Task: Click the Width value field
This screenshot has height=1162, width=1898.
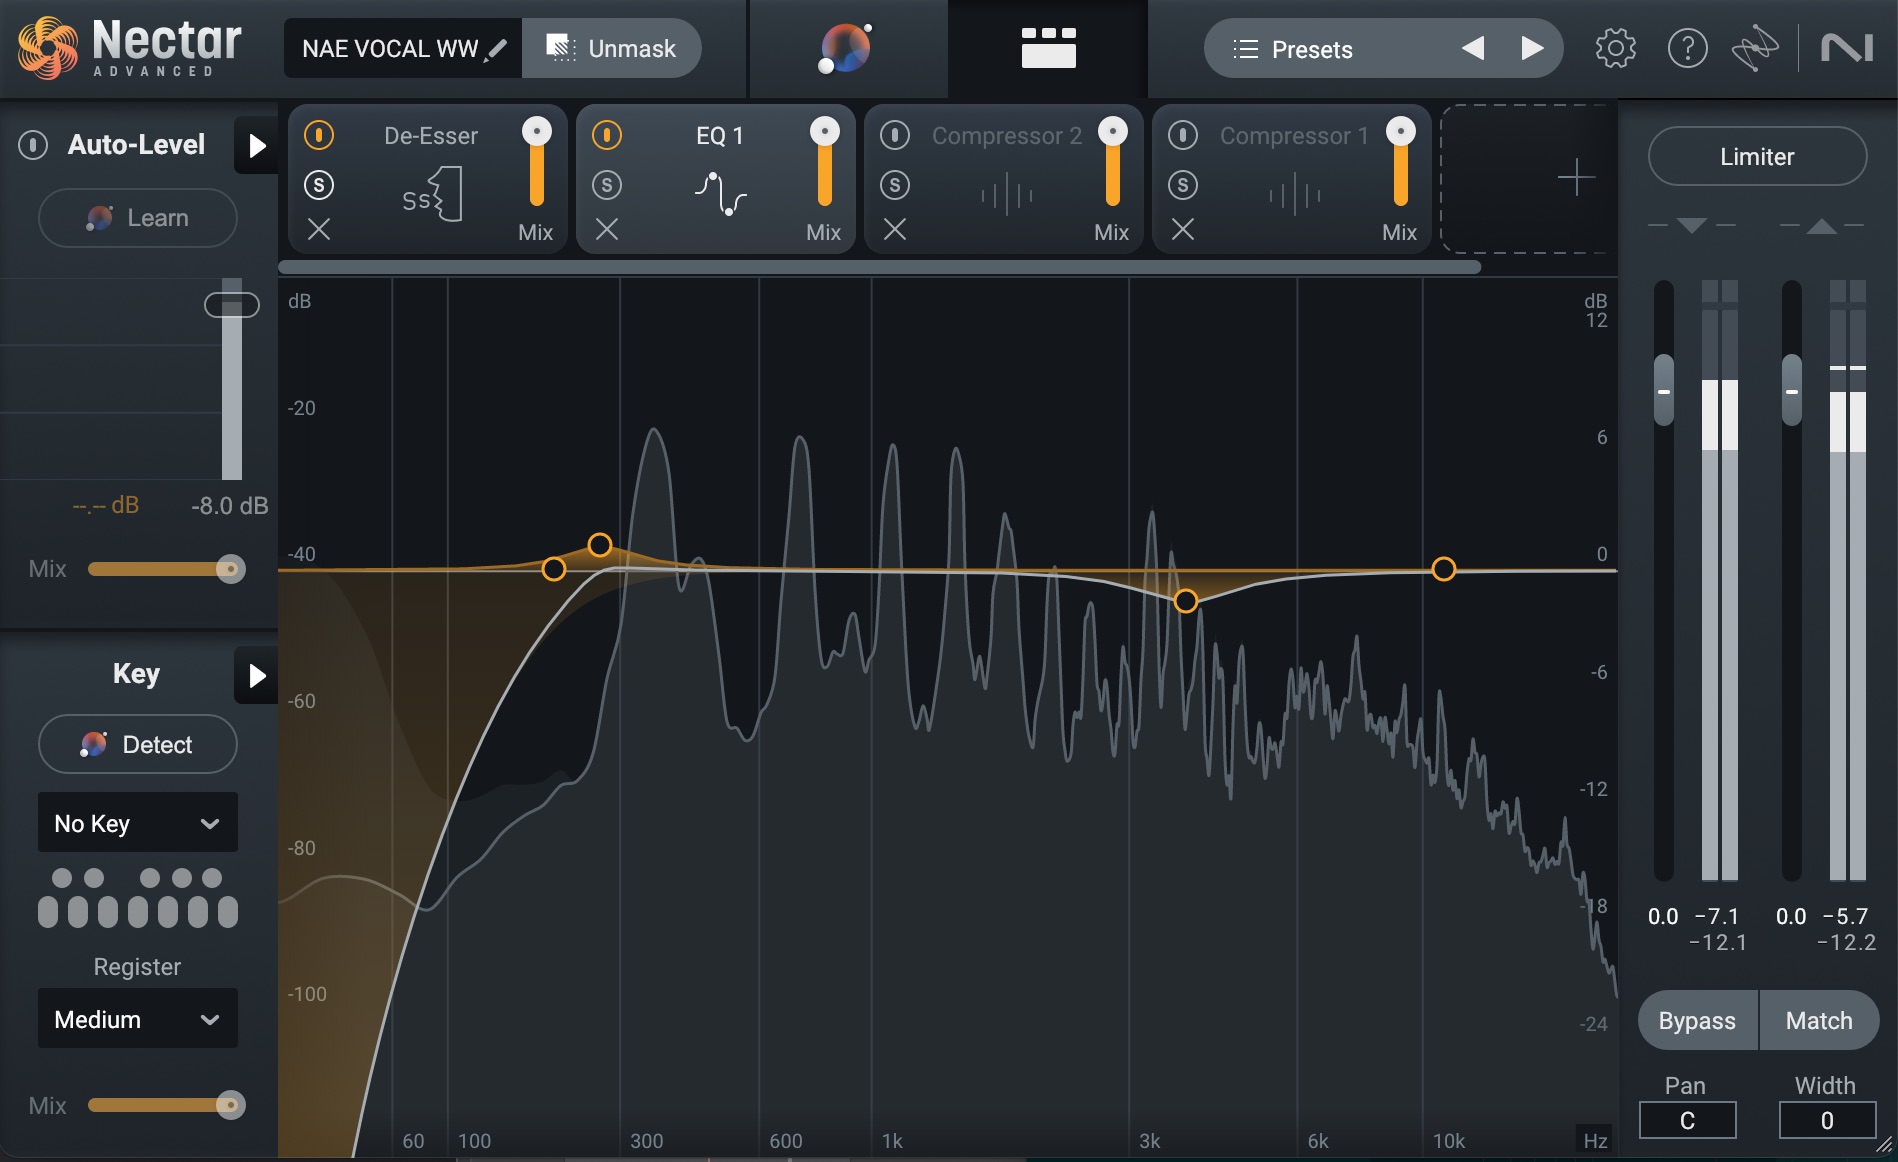Action: tap(1827, 1120)
